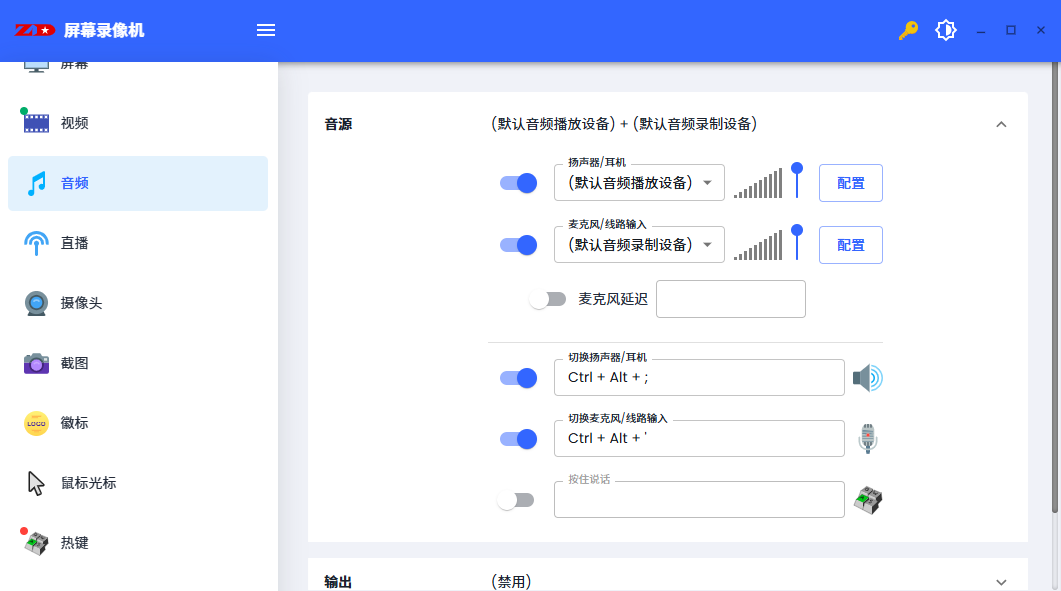The image size is (1061, 591).
Task: Open the 扬声器/耳机 device dropdown
Action: pos(639,183)
